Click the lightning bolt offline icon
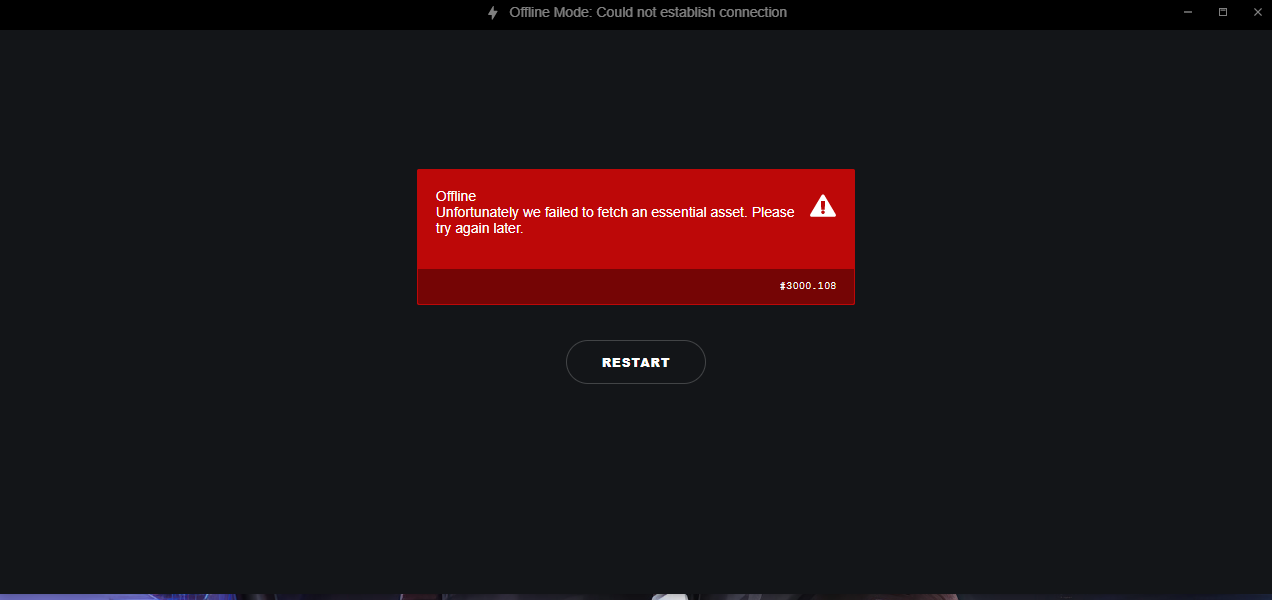This screenshot has width=1272, height=600. point(492,13)
